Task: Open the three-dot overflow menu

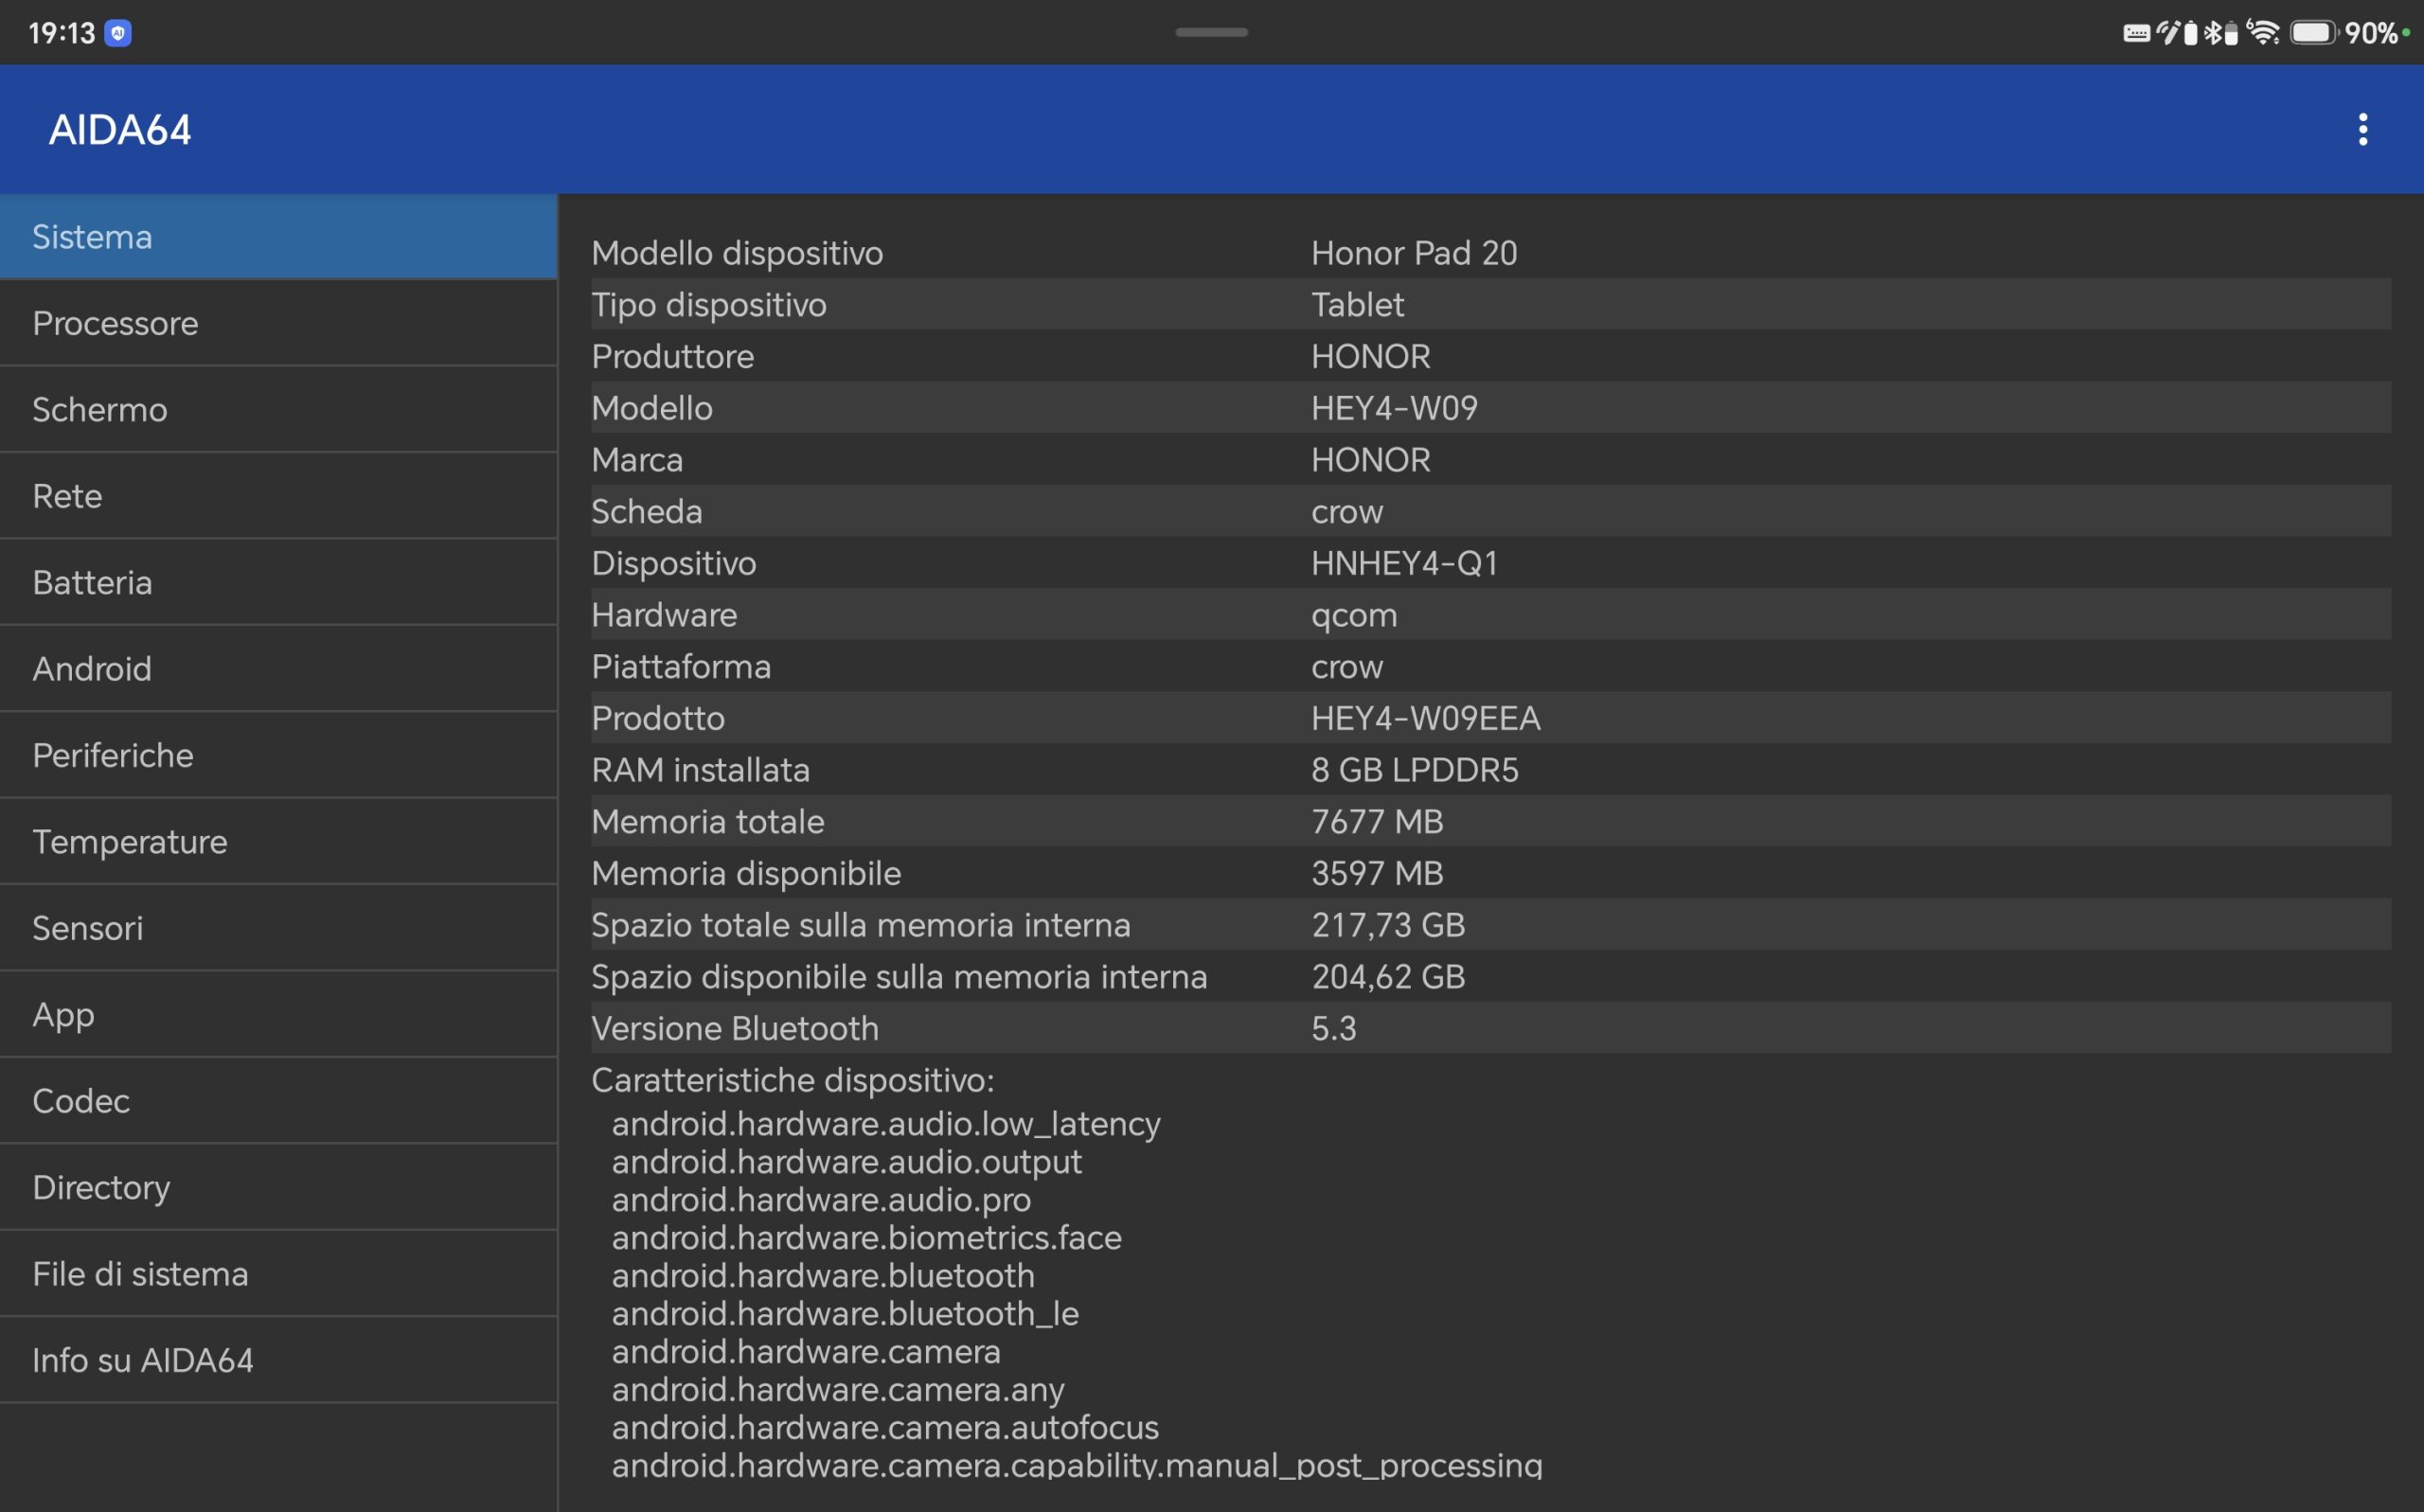Action: coord(2363,129)
